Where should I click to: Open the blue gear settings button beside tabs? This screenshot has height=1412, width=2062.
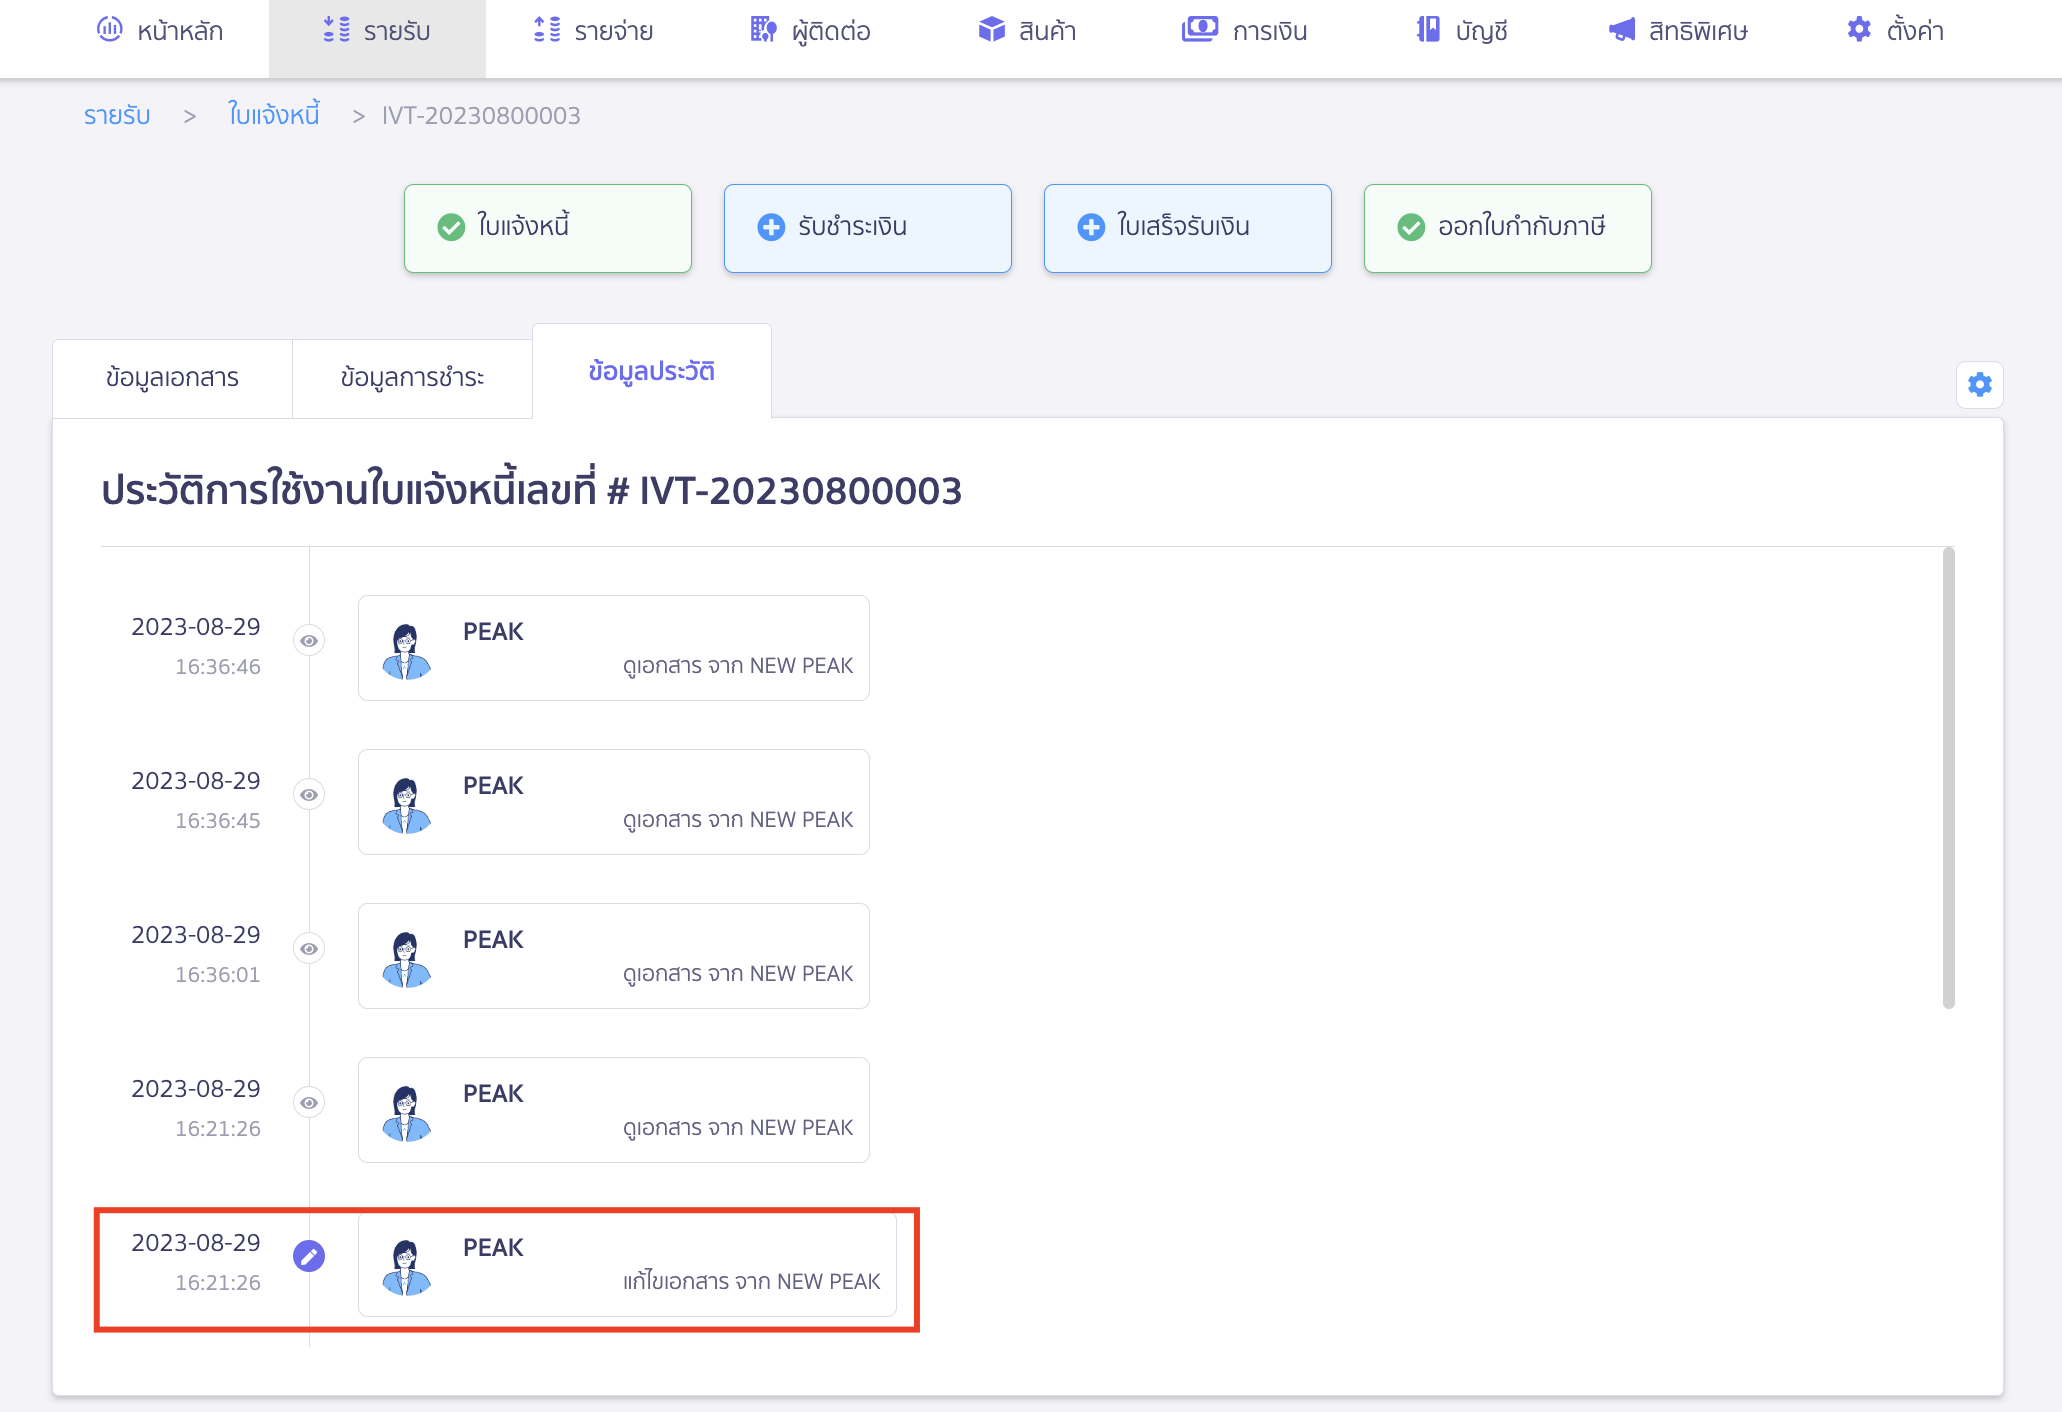(x=1979, y=385)
